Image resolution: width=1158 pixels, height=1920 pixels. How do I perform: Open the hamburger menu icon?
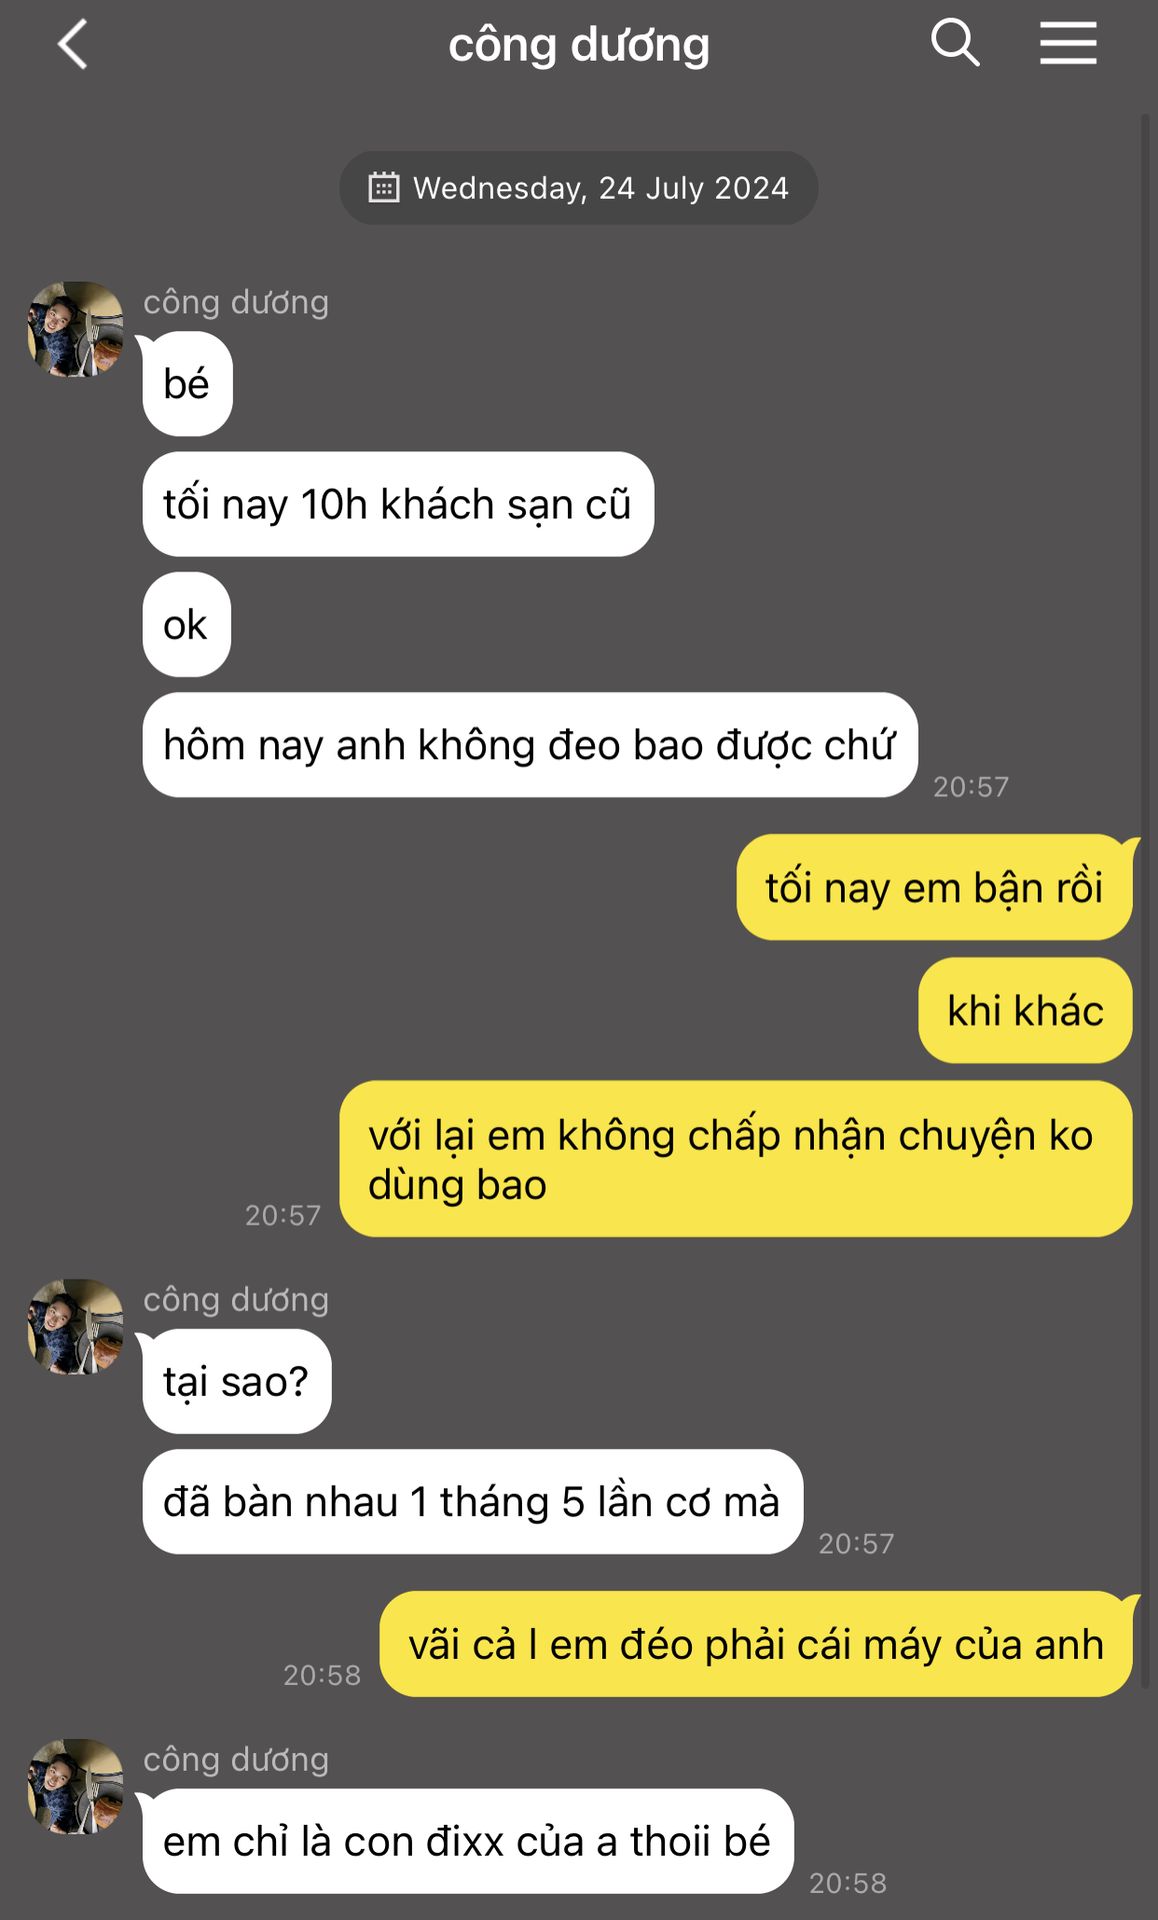1068,44
